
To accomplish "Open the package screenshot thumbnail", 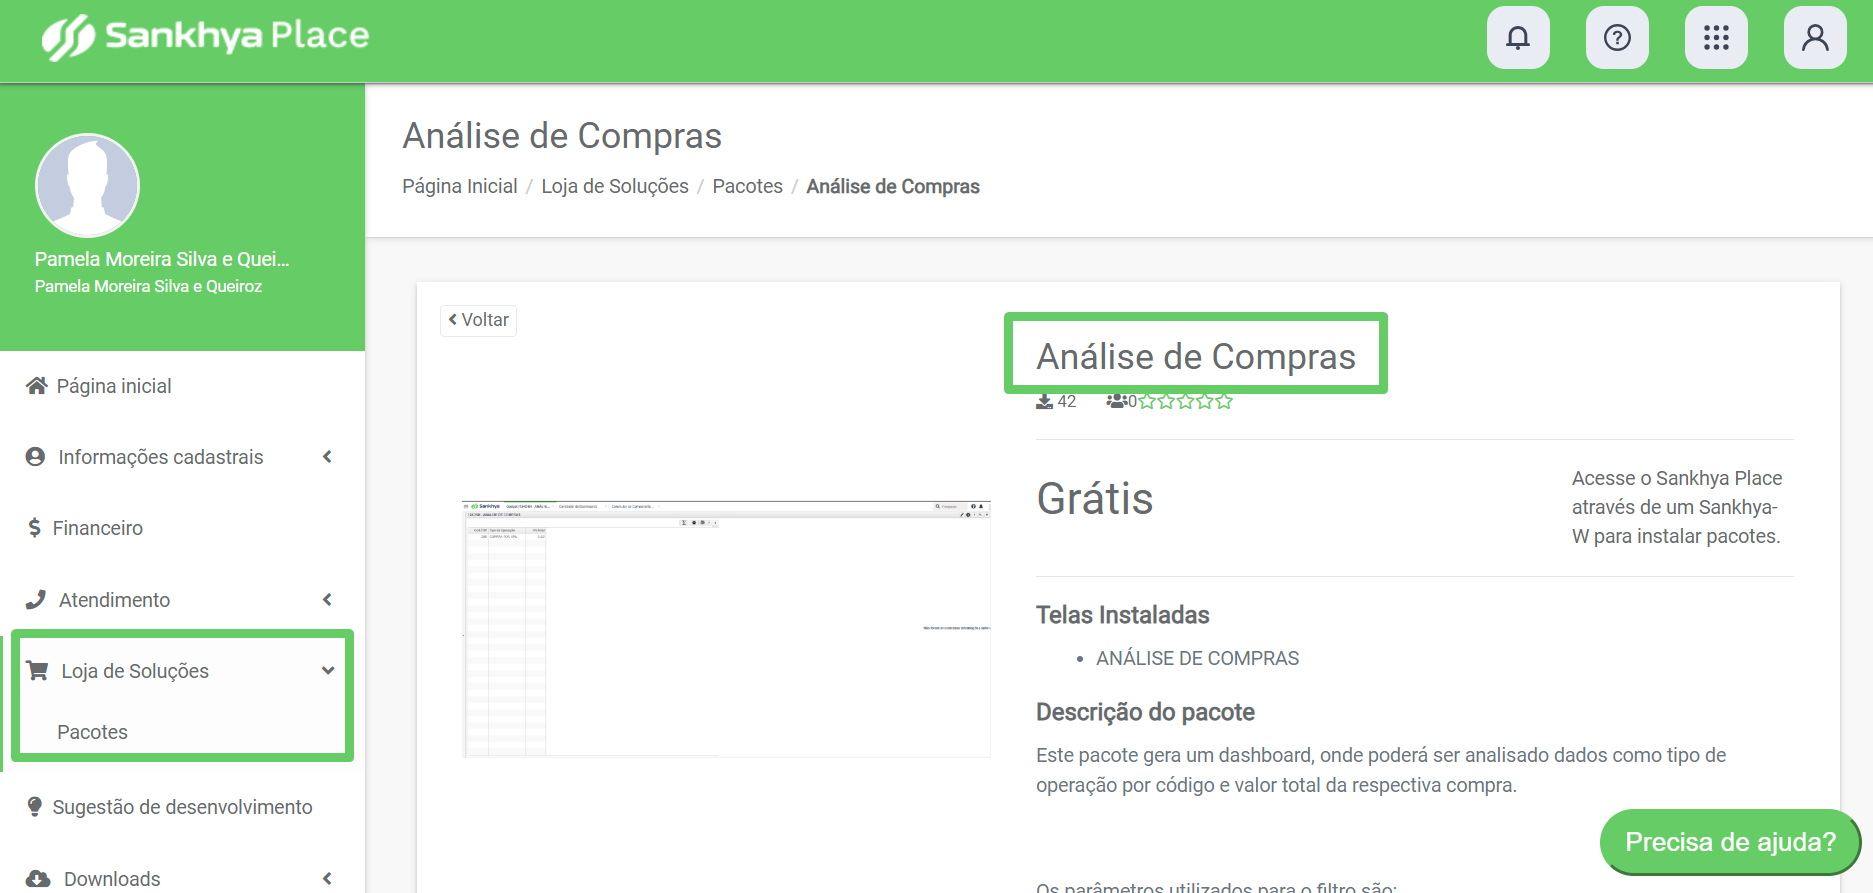I will tap(726, 628).
